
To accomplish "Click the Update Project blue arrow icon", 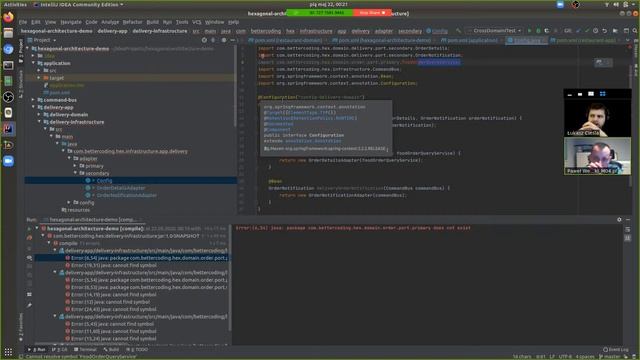I will point(578,31).
